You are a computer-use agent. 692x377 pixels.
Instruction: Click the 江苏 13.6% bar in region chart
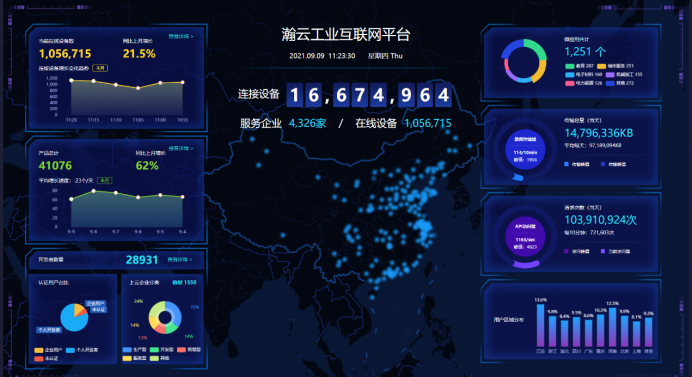pyautogui.click(x=541, y=325)
